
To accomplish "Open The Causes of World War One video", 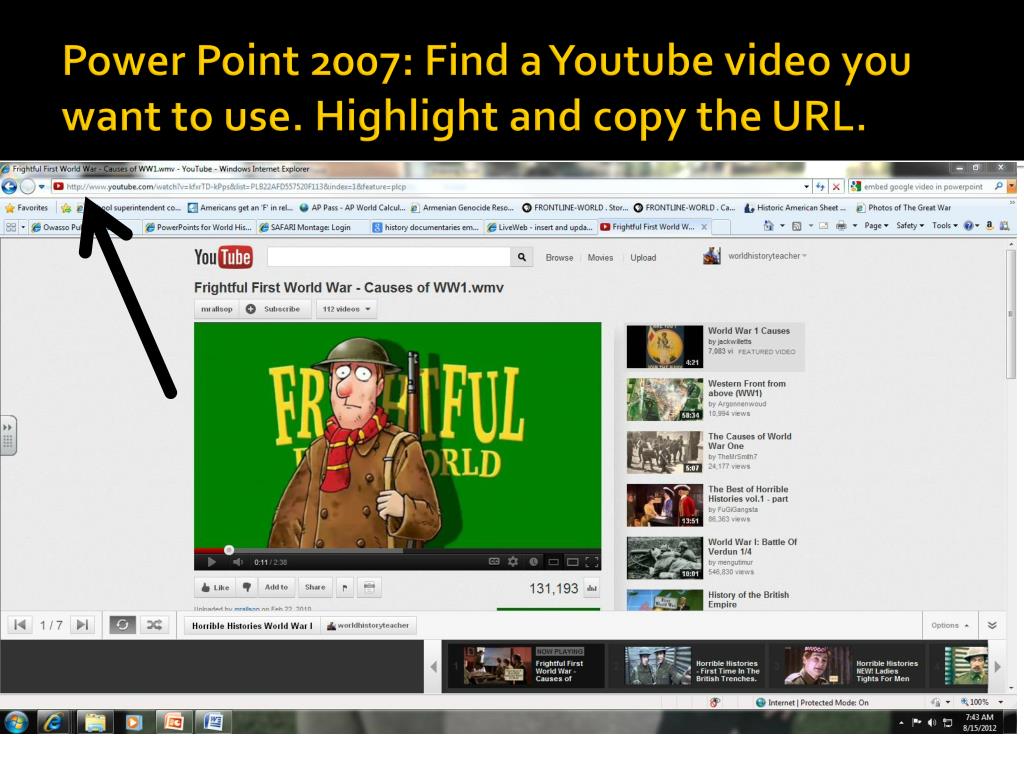I will (x=715, y=452).
